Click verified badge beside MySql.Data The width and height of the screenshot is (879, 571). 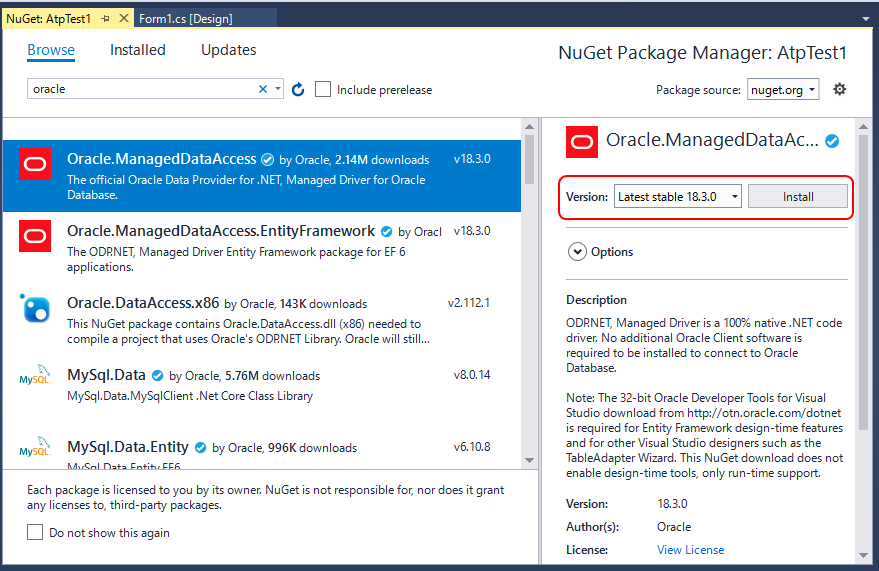(158, 375)
